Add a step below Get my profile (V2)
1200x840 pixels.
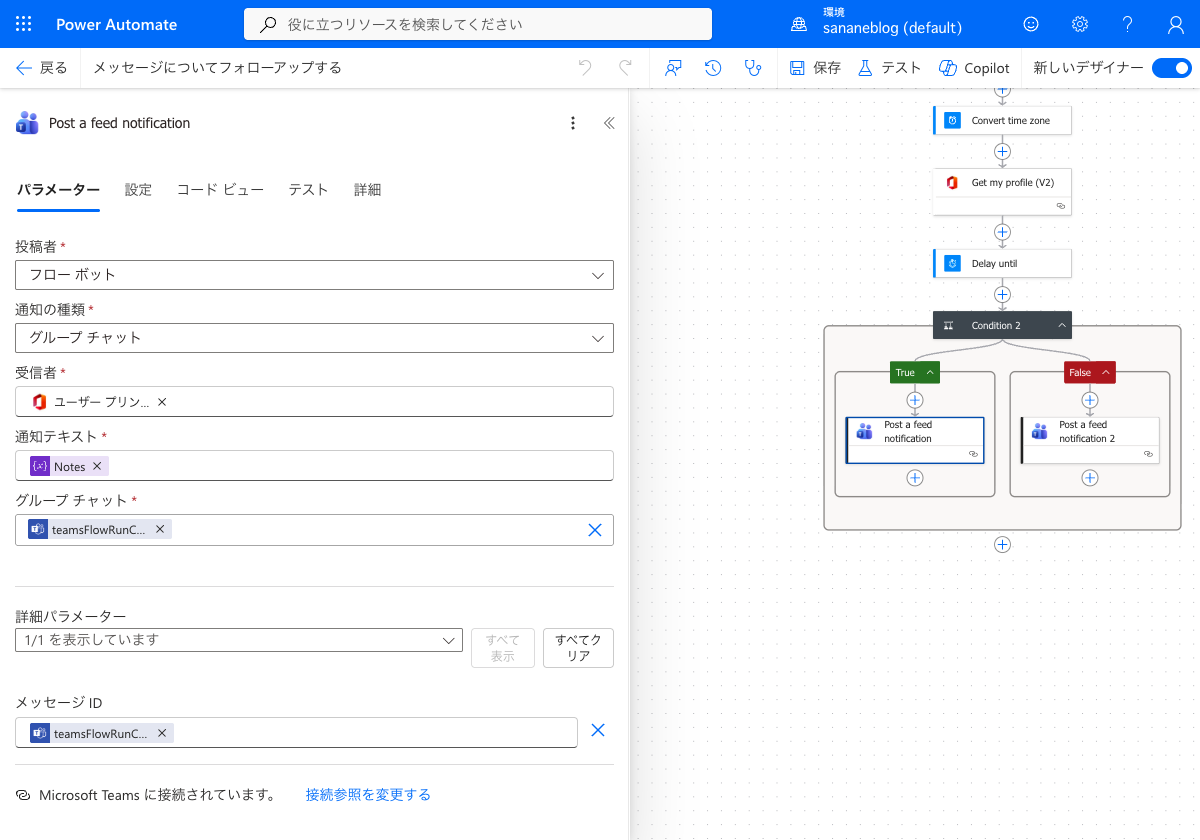[x=1002, y=232]
